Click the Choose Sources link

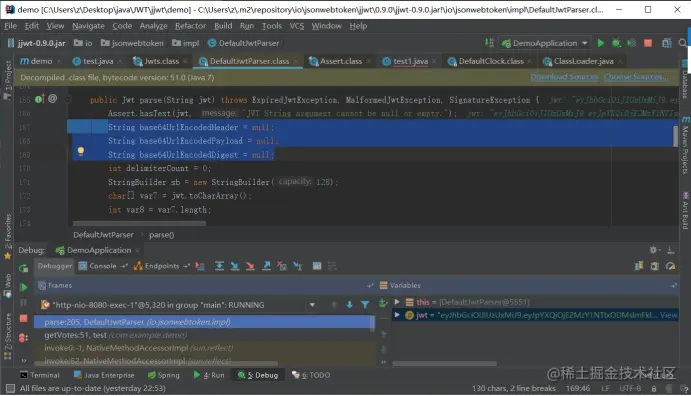tap(635, 77)
